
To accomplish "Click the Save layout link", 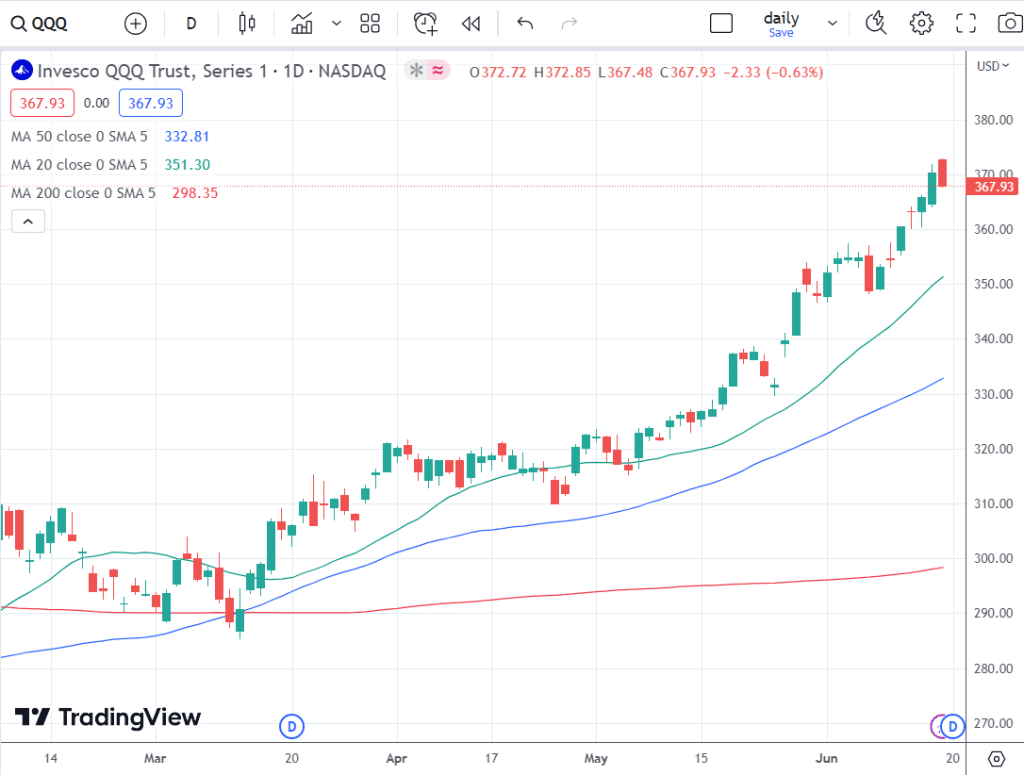I will coord(781,33).
